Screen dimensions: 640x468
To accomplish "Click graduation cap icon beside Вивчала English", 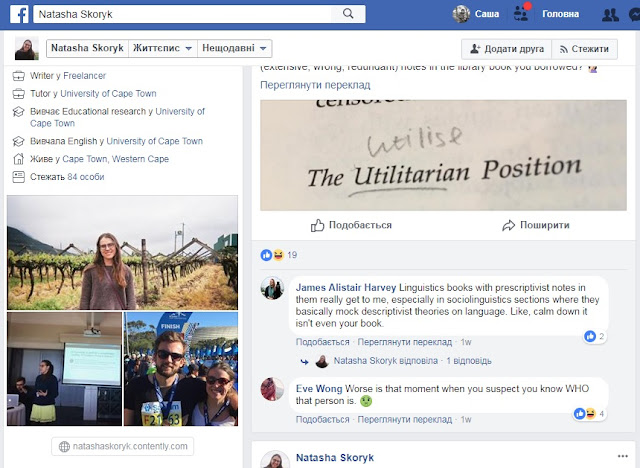I will click(18, 141).
